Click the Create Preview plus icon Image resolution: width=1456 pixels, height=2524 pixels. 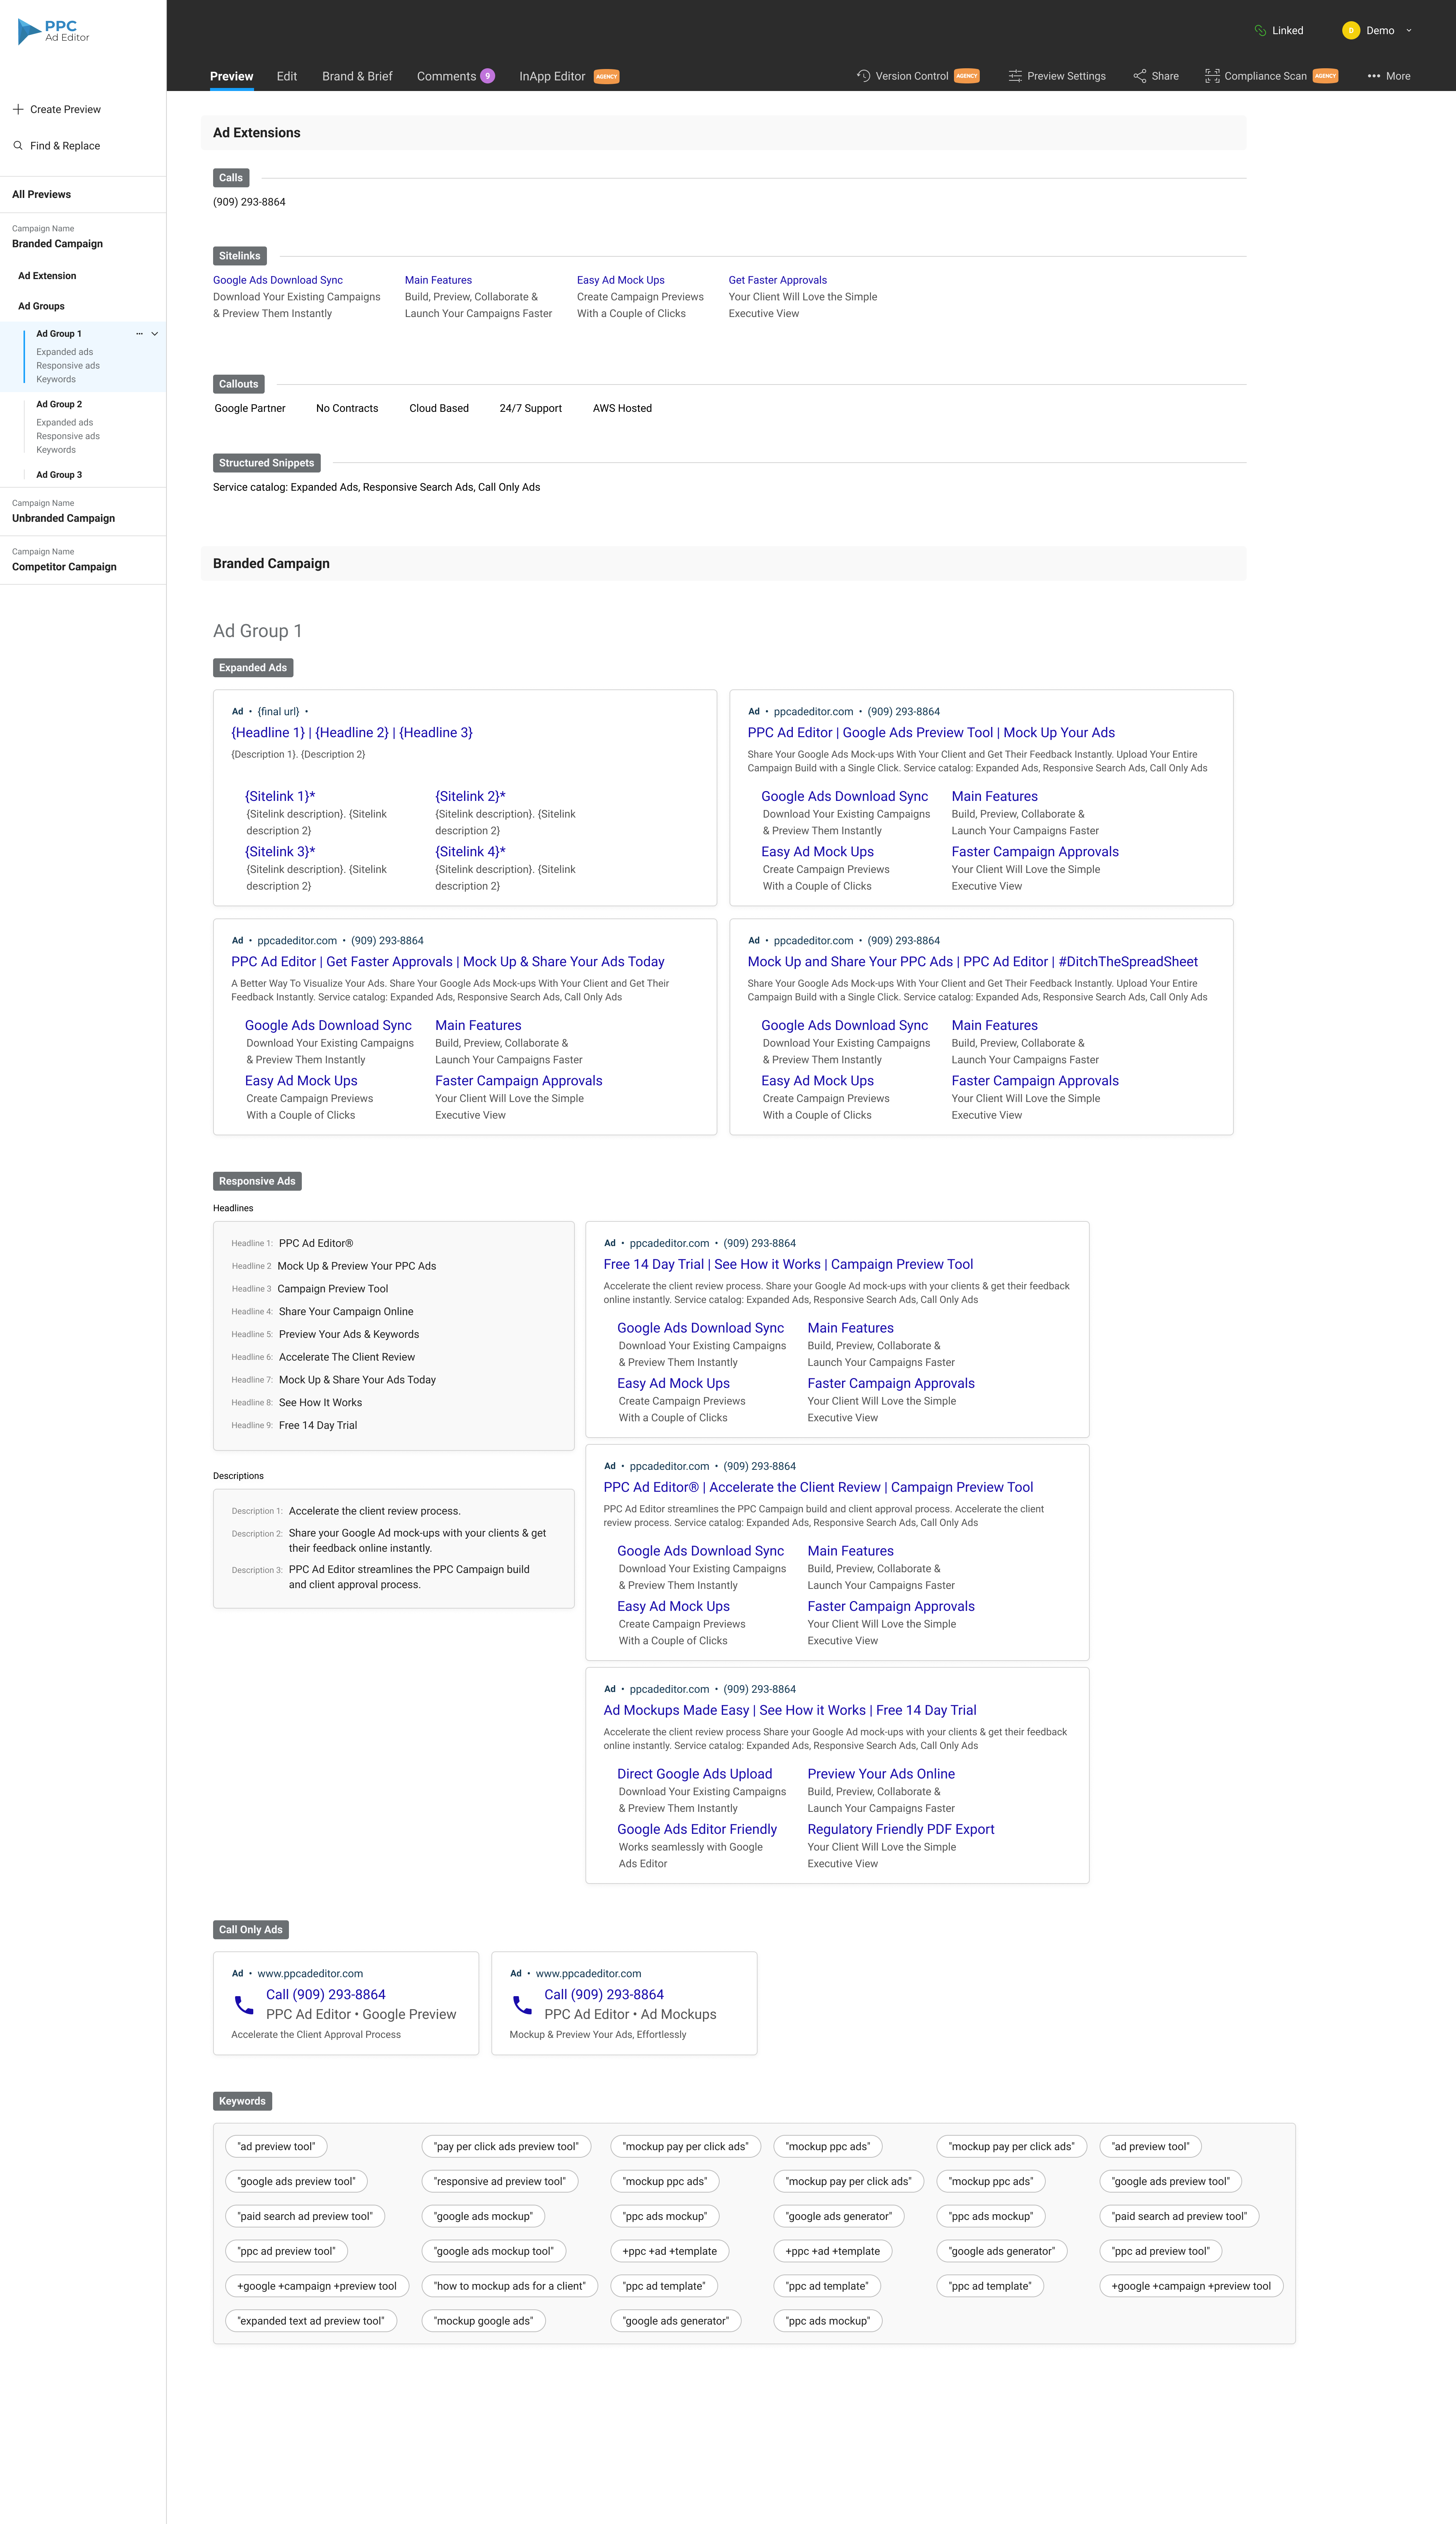(18, 109)
